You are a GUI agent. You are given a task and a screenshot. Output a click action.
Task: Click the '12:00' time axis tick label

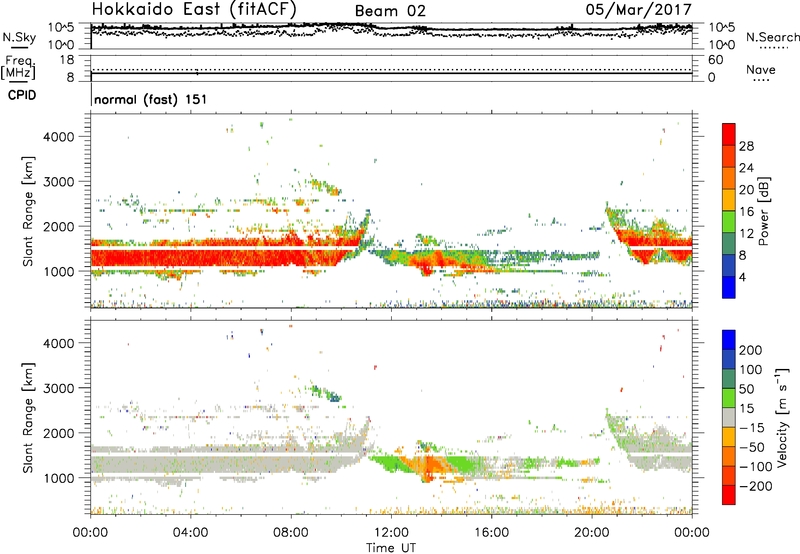point(391,533)
